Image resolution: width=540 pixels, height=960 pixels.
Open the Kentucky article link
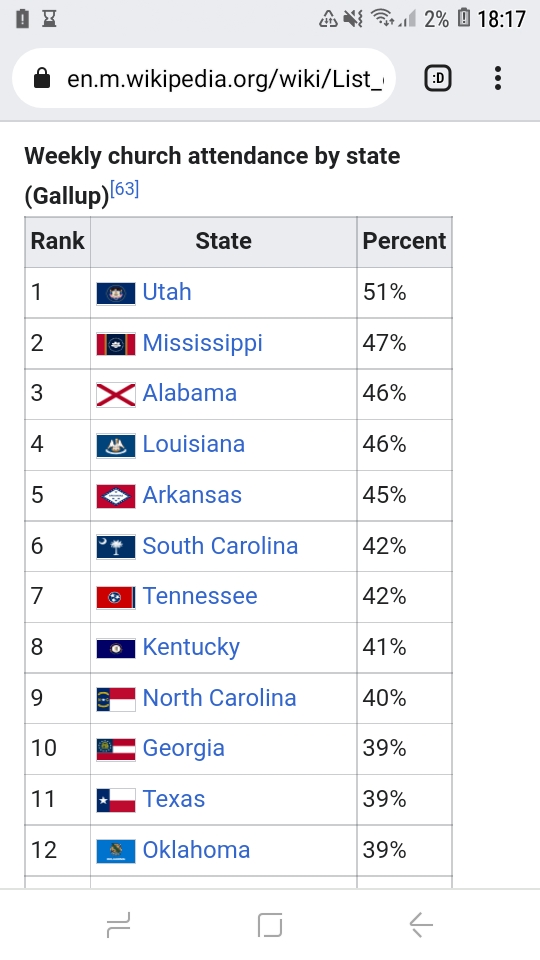point(191,648)
